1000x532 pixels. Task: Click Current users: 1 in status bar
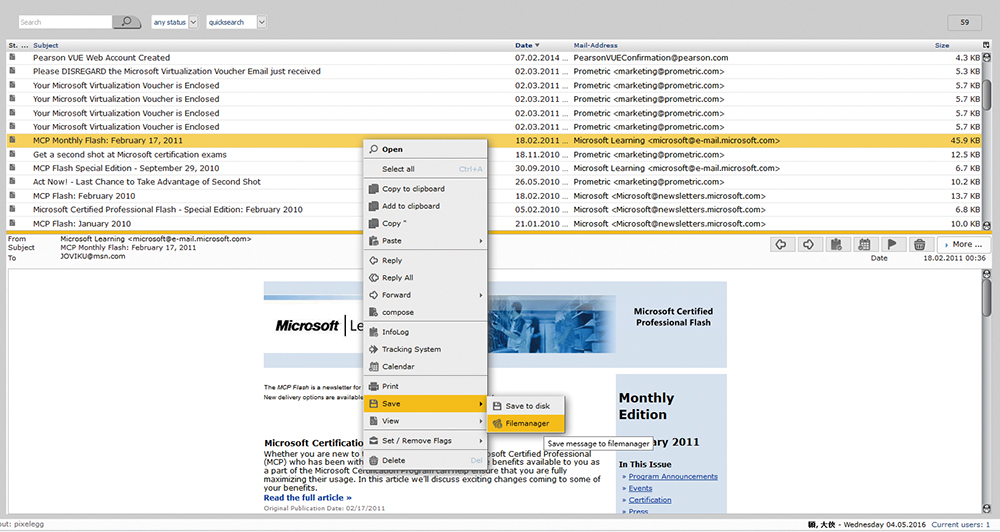[960, 524]
